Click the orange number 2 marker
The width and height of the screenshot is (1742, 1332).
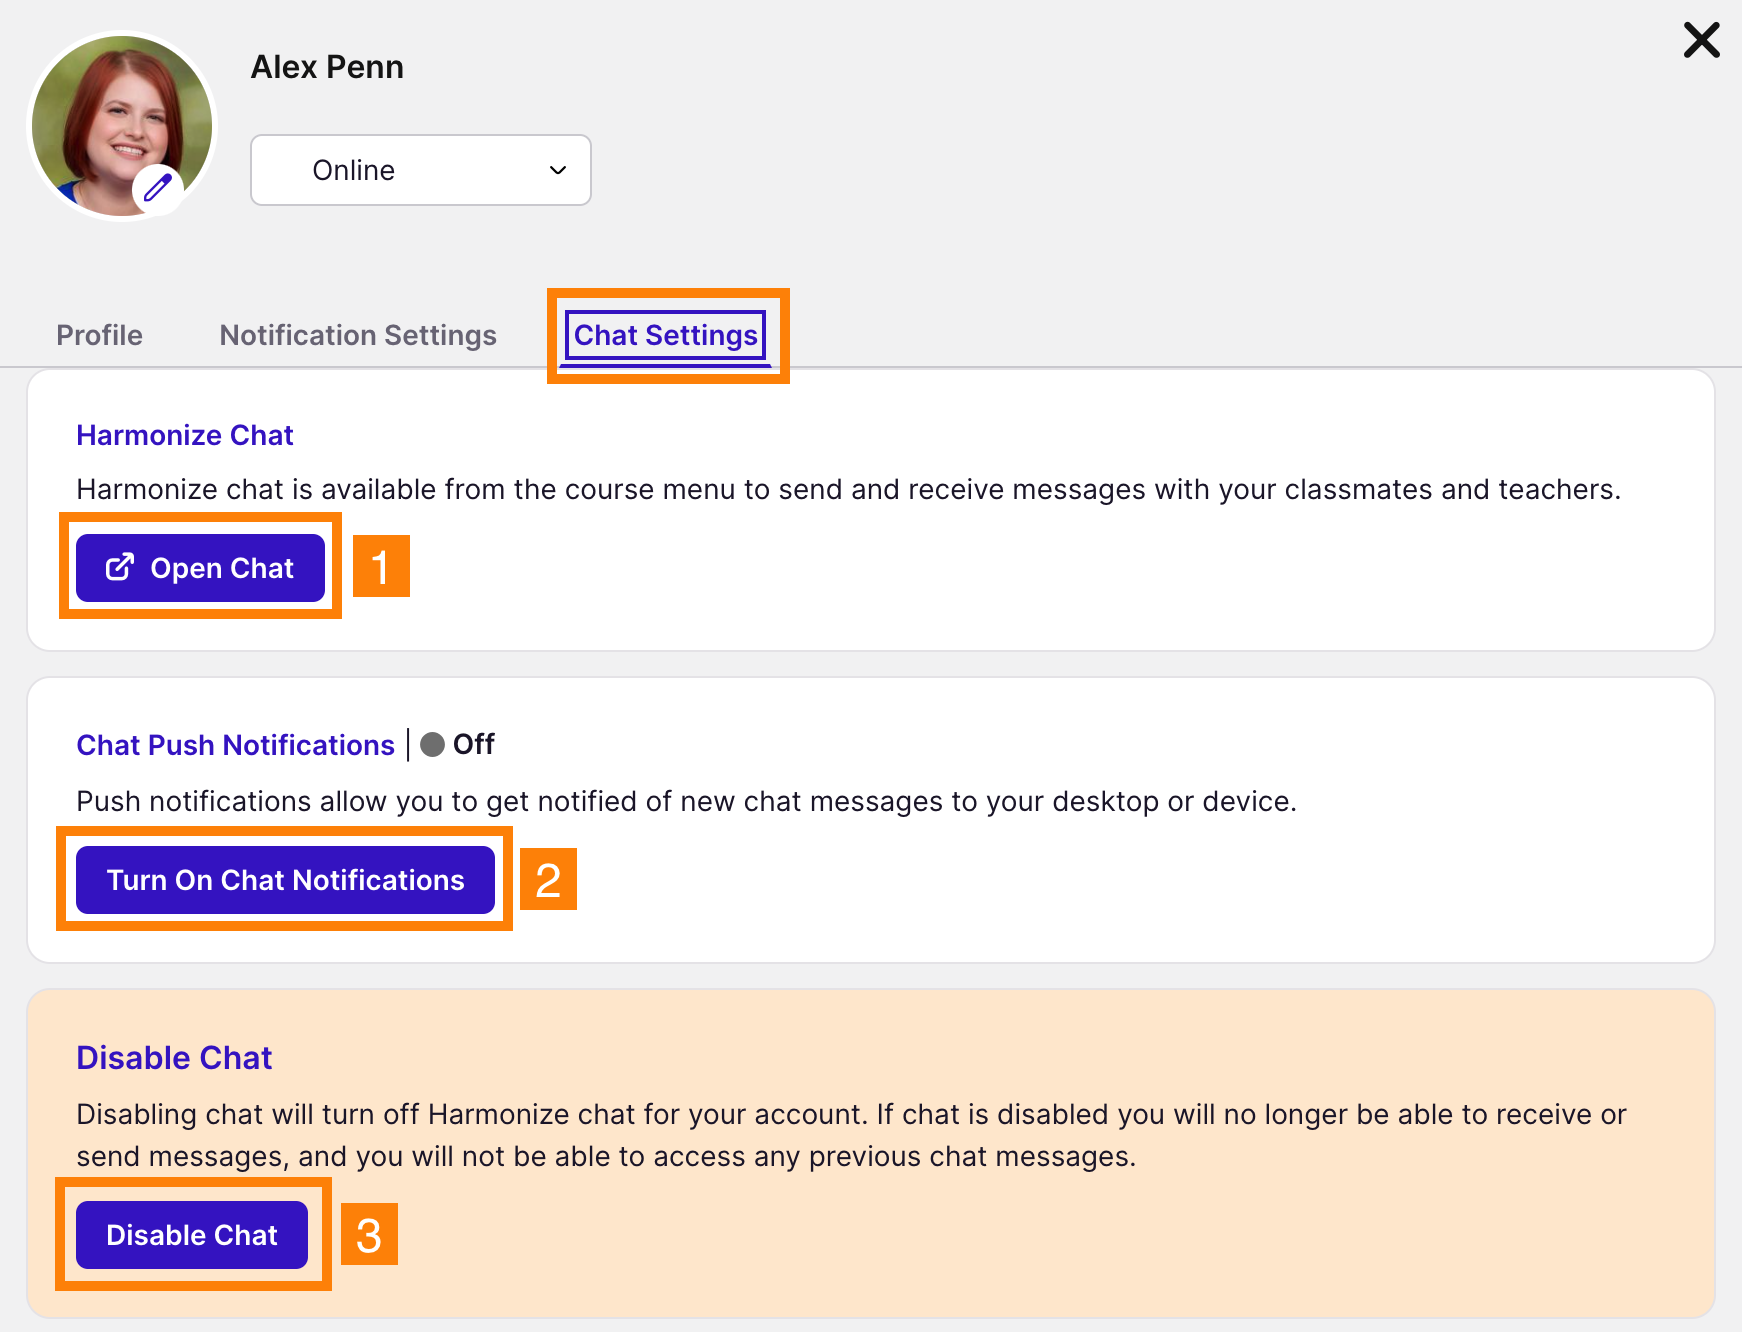point(548,879)
